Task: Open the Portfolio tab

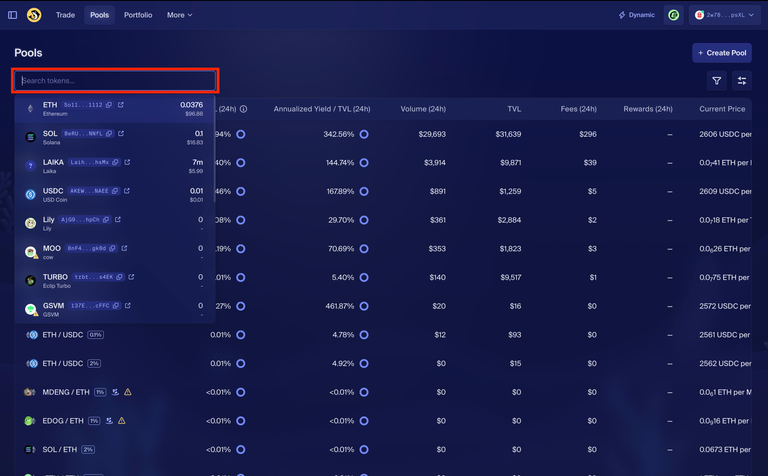Action: click(138, 15)
